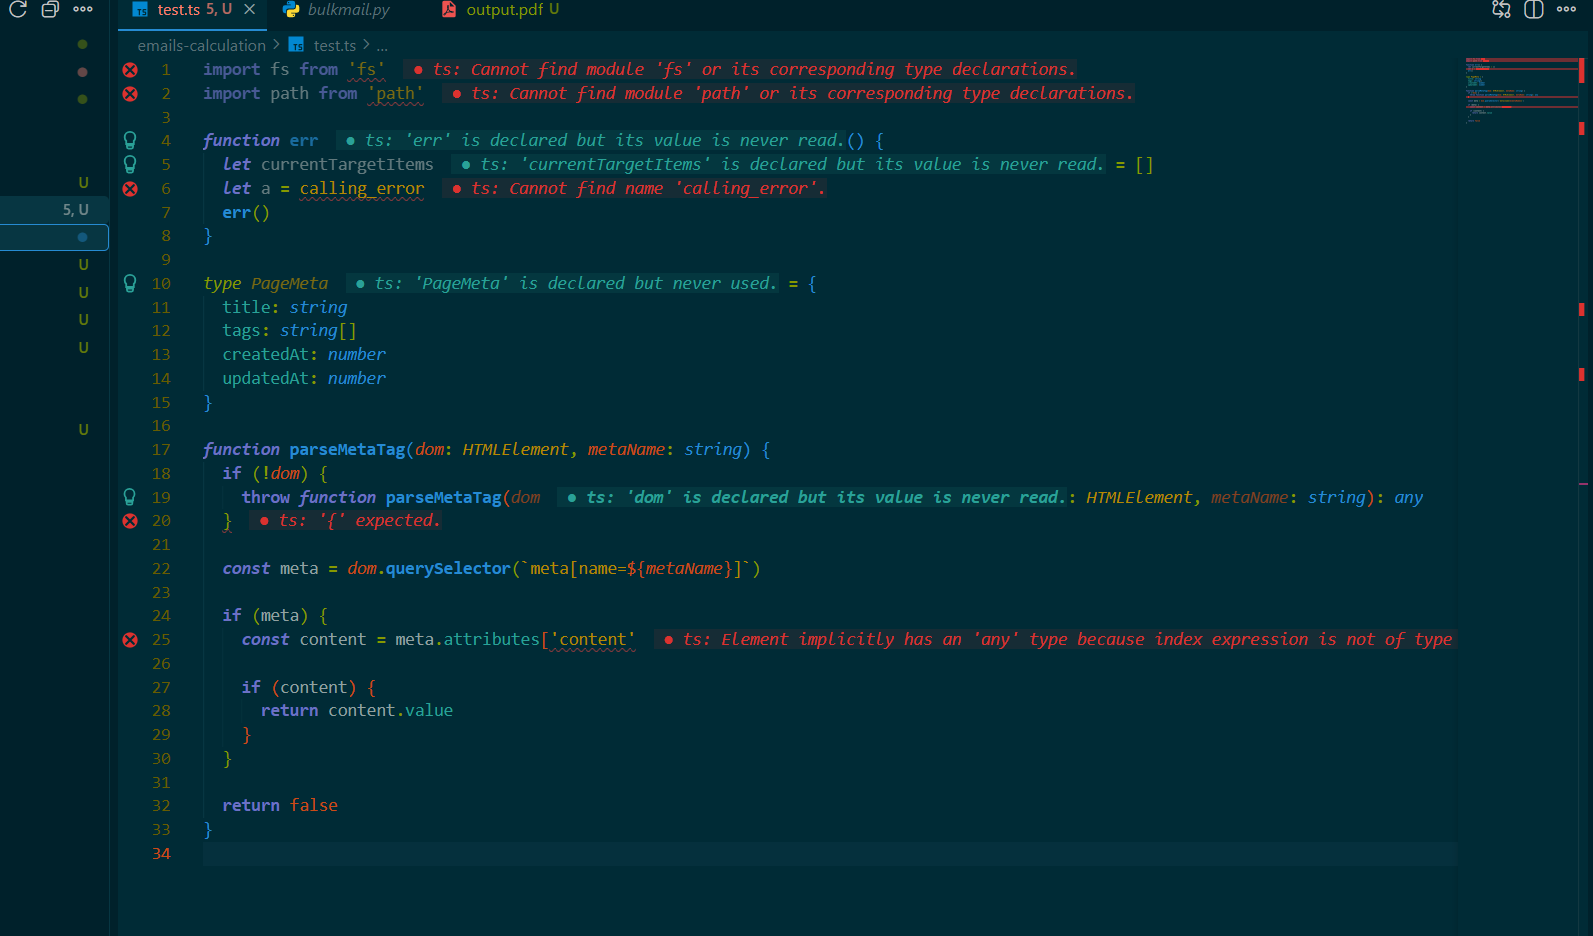Viewport: 1593px width, 936px height.
Task: Click the empty line 34 in the editor
Action: (830, 853)
